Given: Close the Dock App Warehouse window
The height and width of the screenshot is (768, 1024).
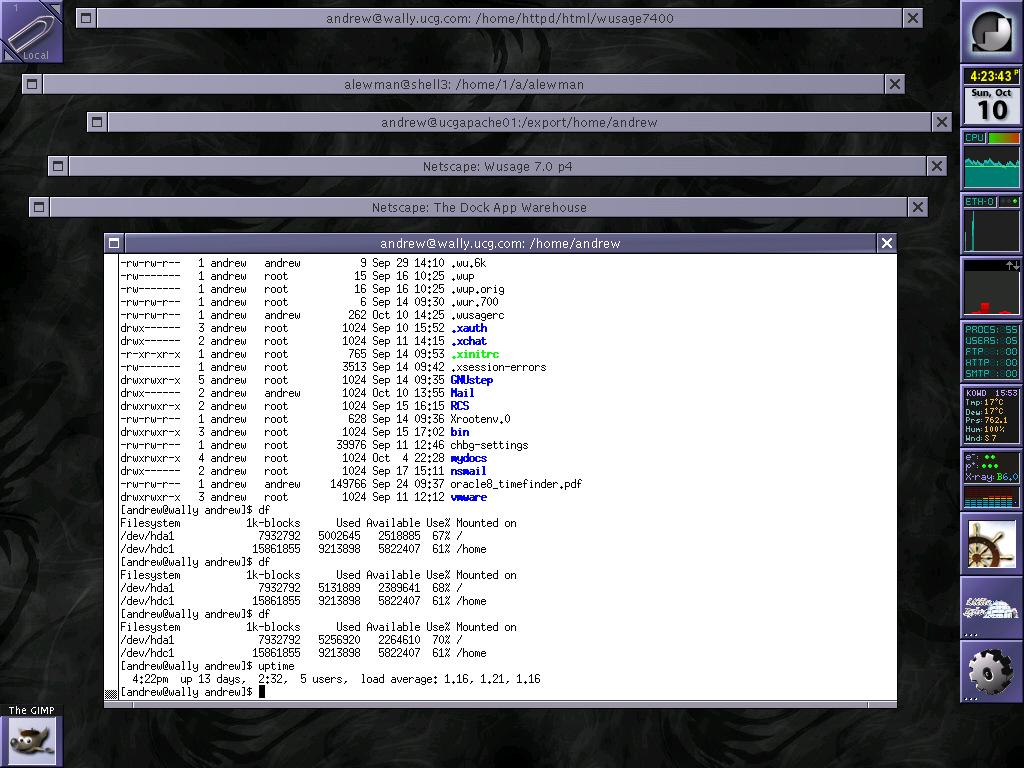Looking at the screenshot, I should tap(918, 207).
